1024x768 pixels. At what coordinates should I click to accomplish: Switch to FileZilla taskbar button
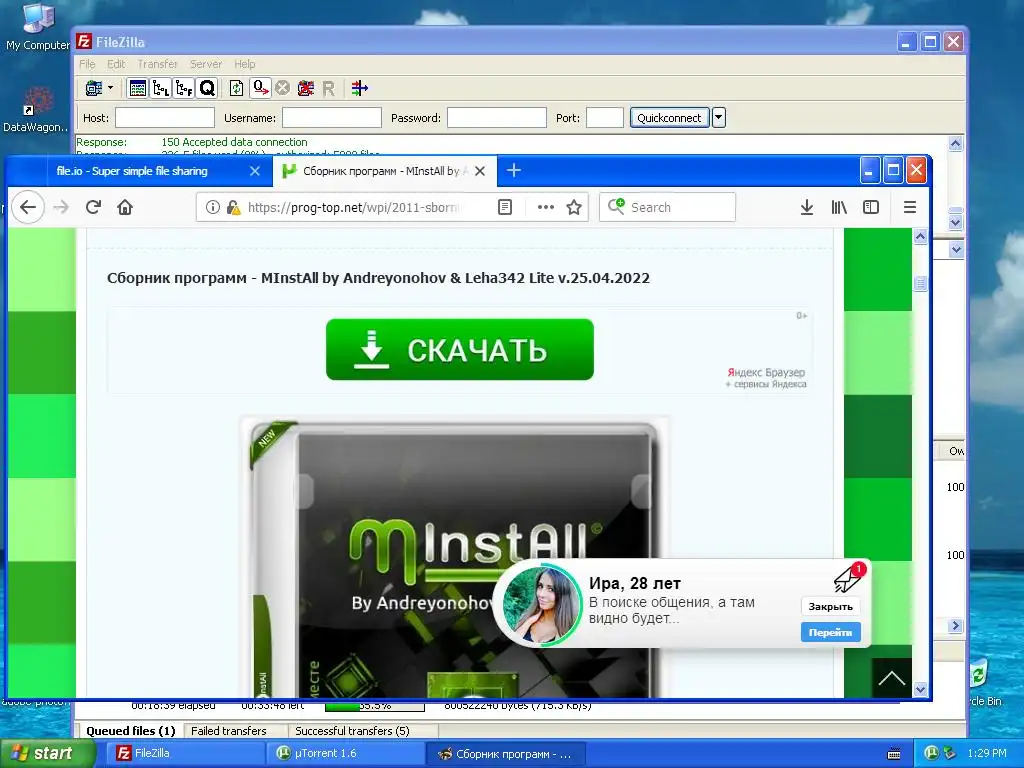pyautogui.click(x=183, y=754)
